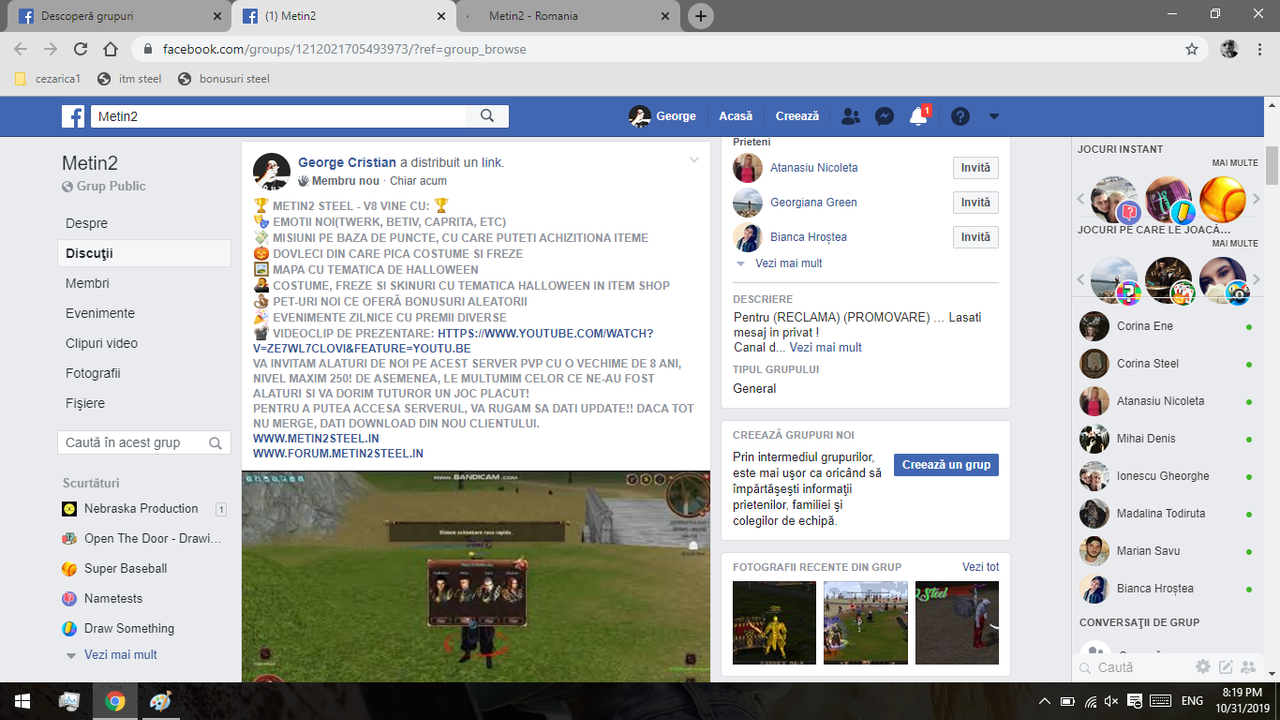1280x720 pixels.
Task: Open chat settings gear icon
Action: (x=1203, y=667)
